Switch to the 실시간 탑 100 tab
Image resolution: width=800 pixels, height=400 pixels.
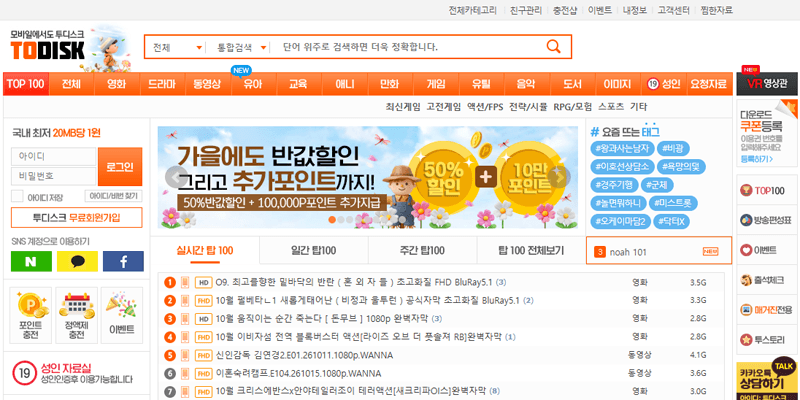pyautogui.click(x=205, y=251)
